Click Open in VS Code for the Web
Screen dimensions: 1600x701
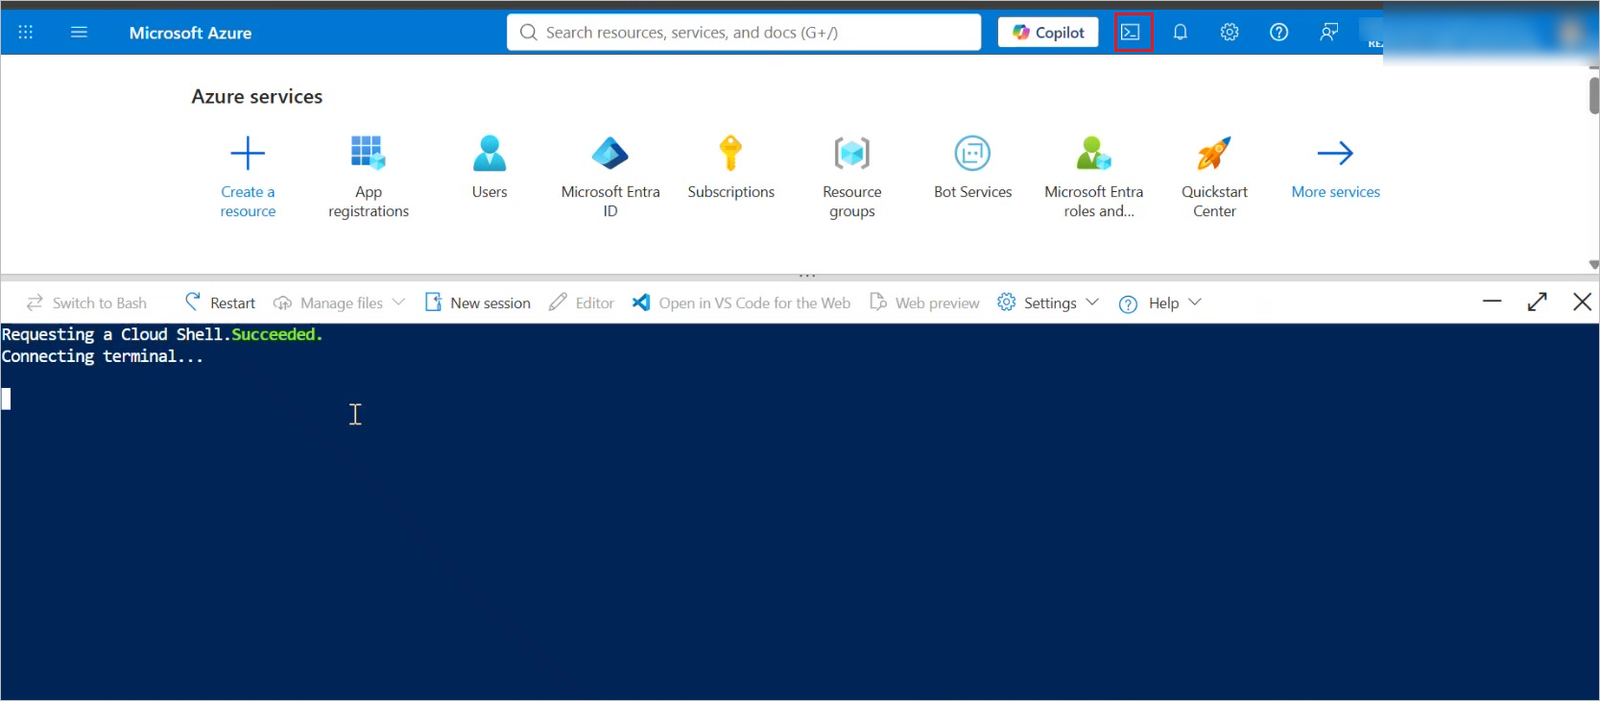coord(742,303)
